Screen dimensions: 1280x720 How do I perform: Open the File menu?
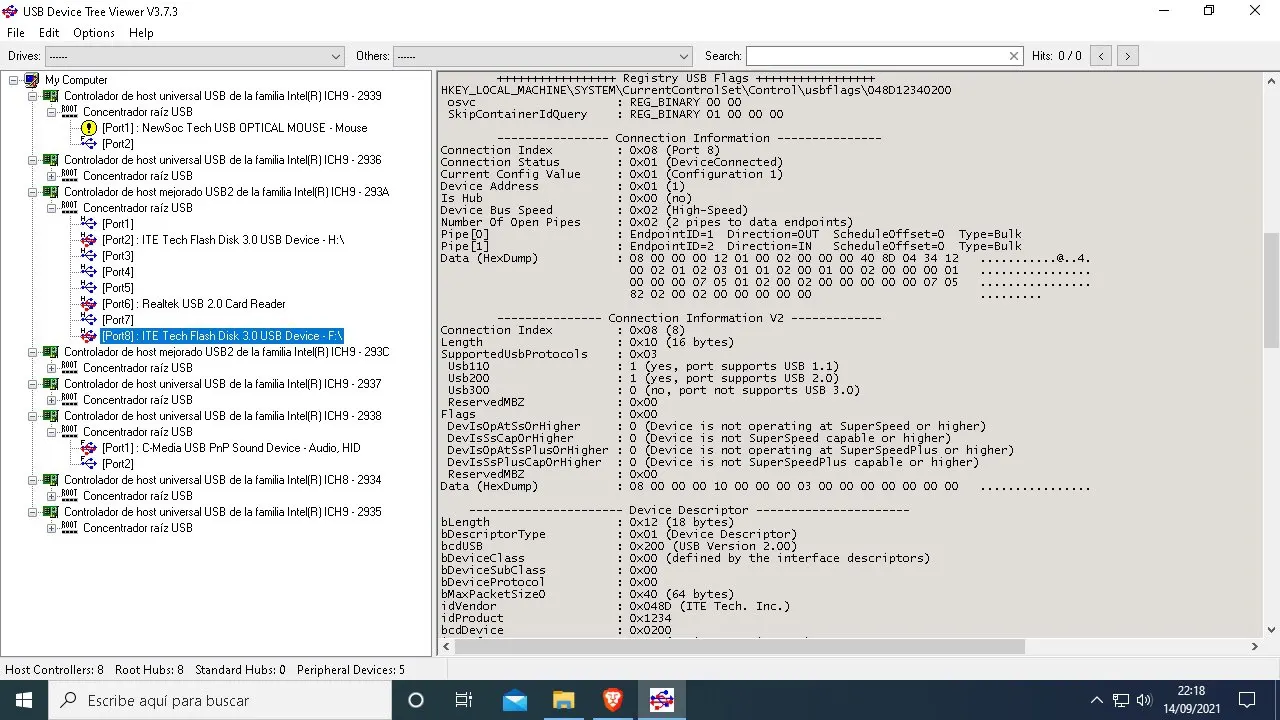point(16,33)
